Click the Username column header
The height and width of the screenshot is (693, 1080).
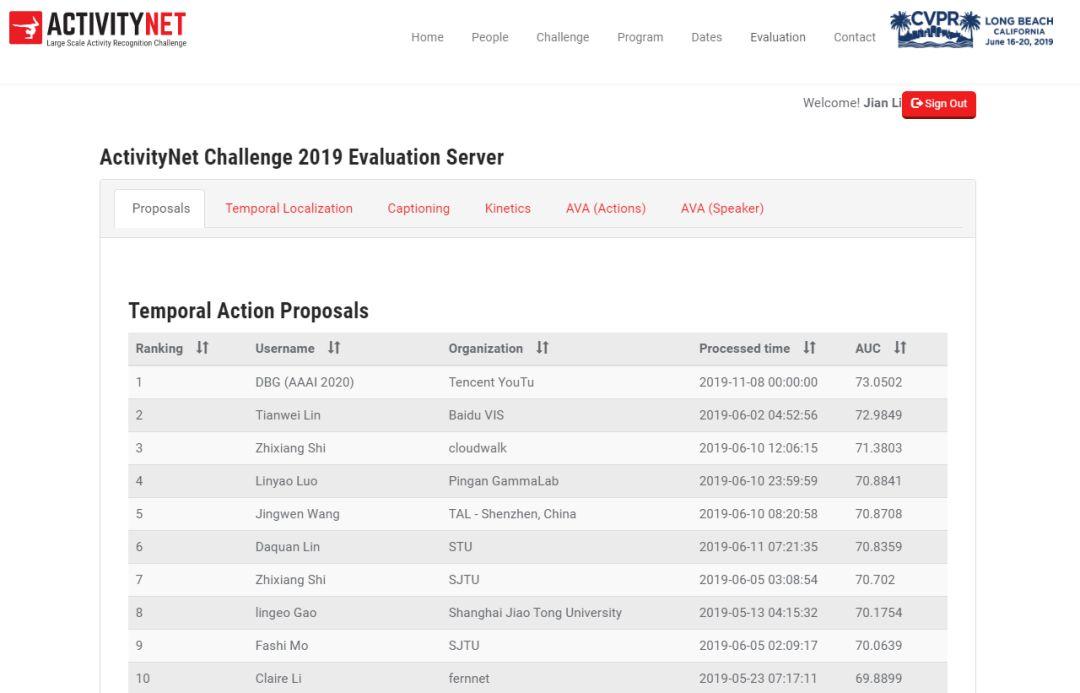284,349
